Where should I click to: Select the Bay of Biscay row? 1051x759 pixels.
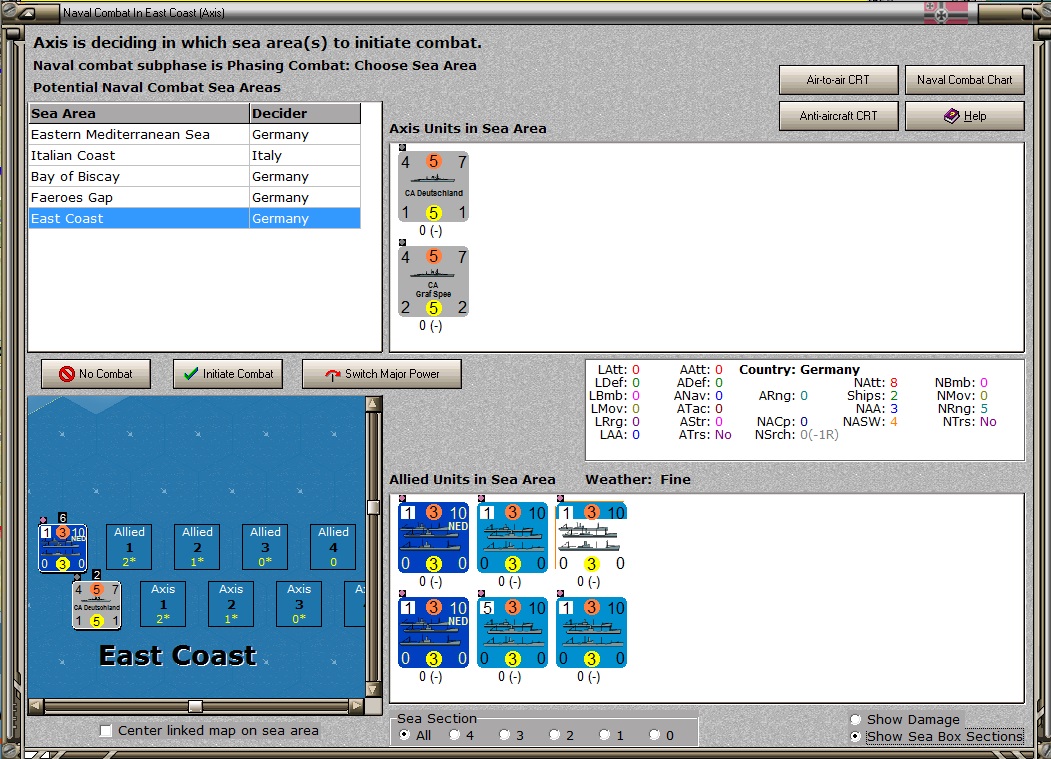coord(195,176)
